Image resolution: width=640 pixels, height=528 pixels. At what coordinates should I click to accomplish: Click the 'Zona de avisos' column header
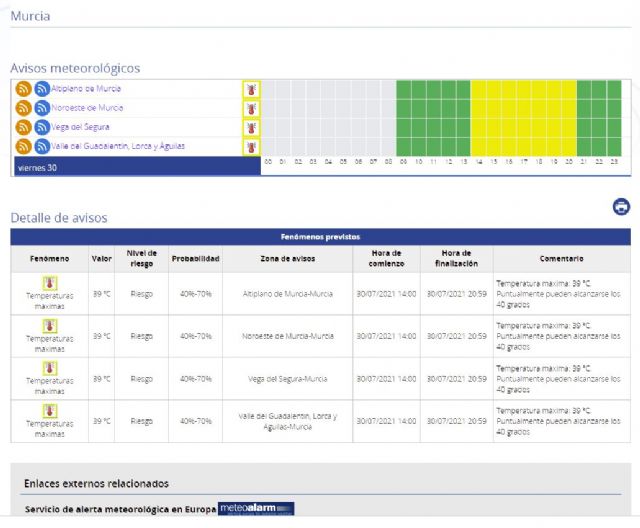click(x=288, y=258)
